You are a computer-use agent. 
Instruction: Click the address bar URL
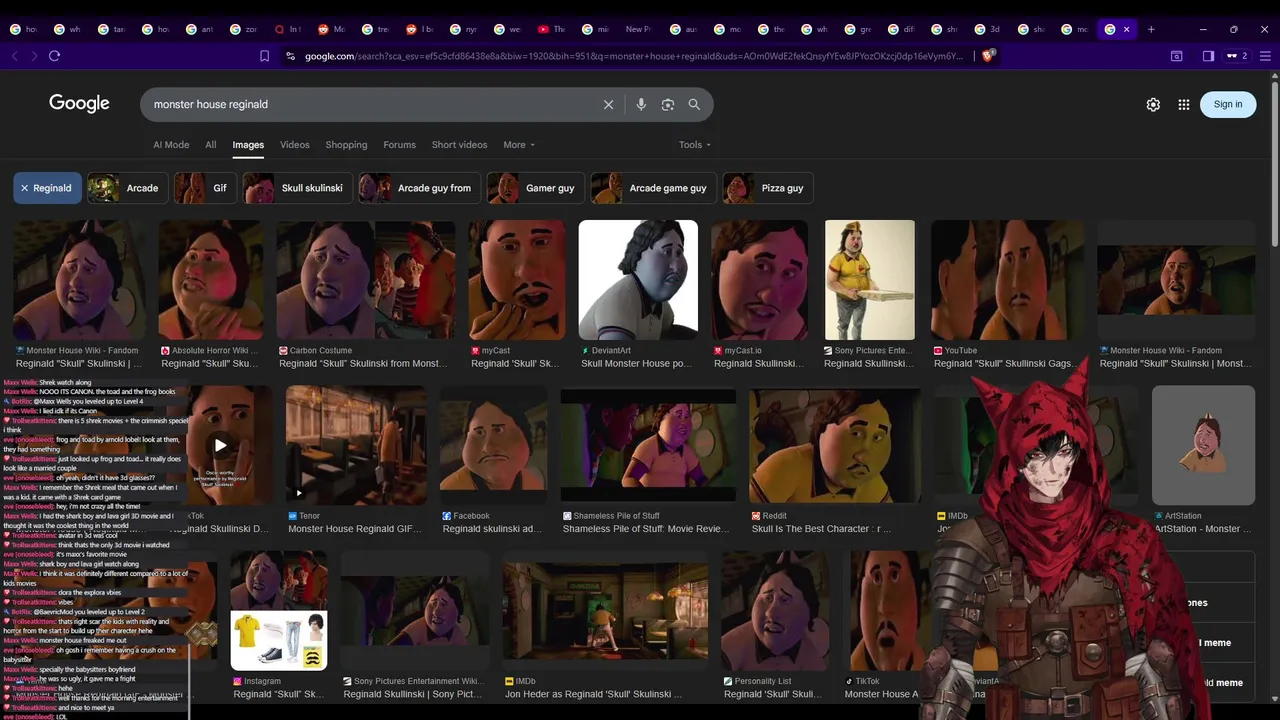[633, 56]
